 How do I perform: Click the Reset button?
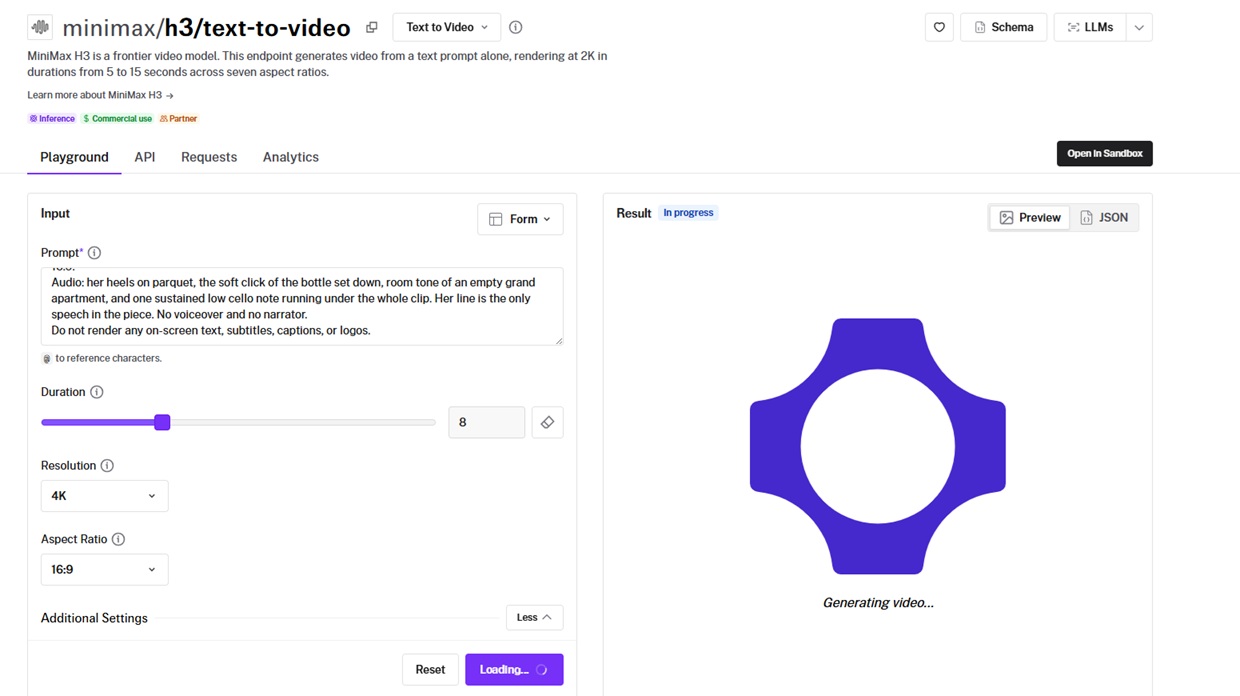tap(430, 669)
